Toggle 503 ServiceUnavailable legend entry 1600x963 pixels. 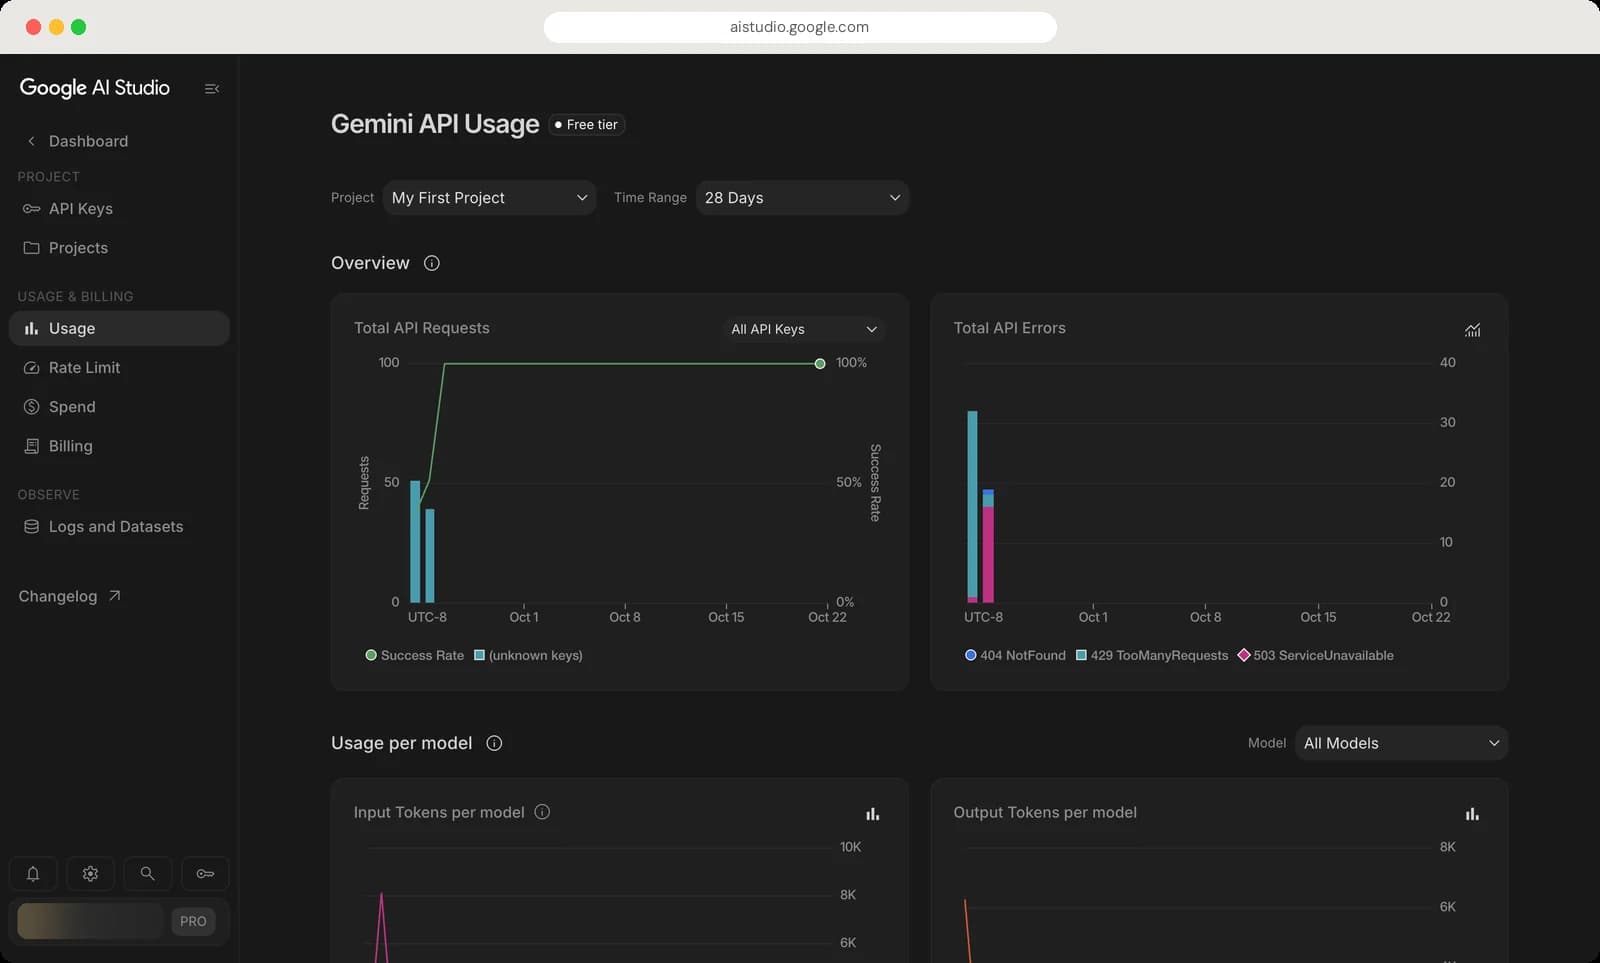pyautogui.click(x=1316, y=656)
